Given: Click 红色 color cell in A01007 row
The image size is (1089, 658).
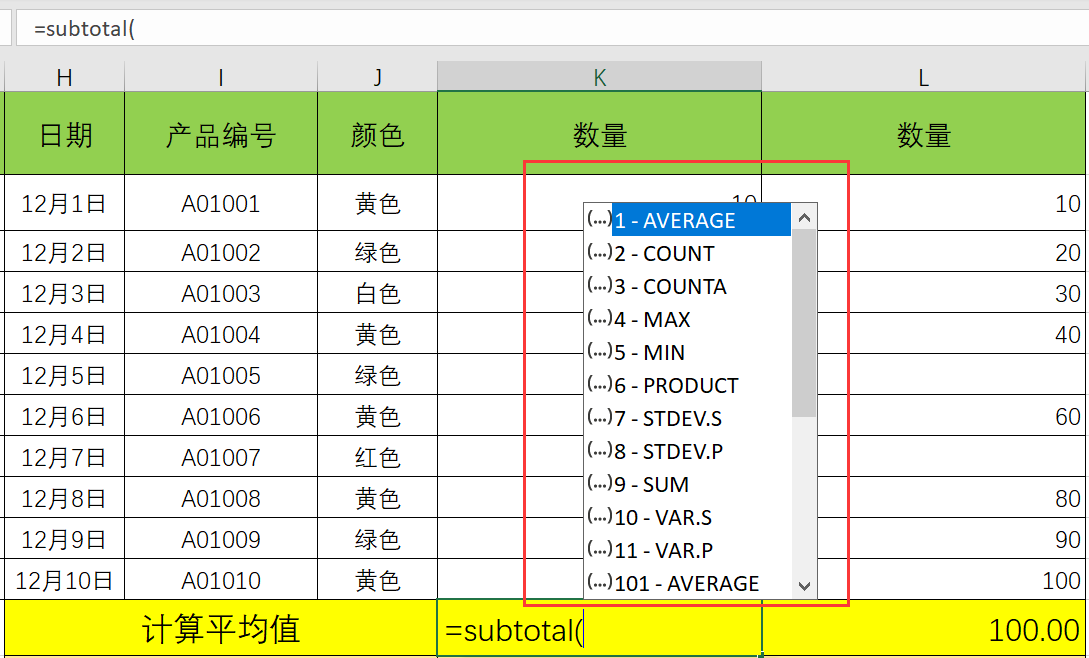Looking at the screenshot, I should tap(377, 457).
